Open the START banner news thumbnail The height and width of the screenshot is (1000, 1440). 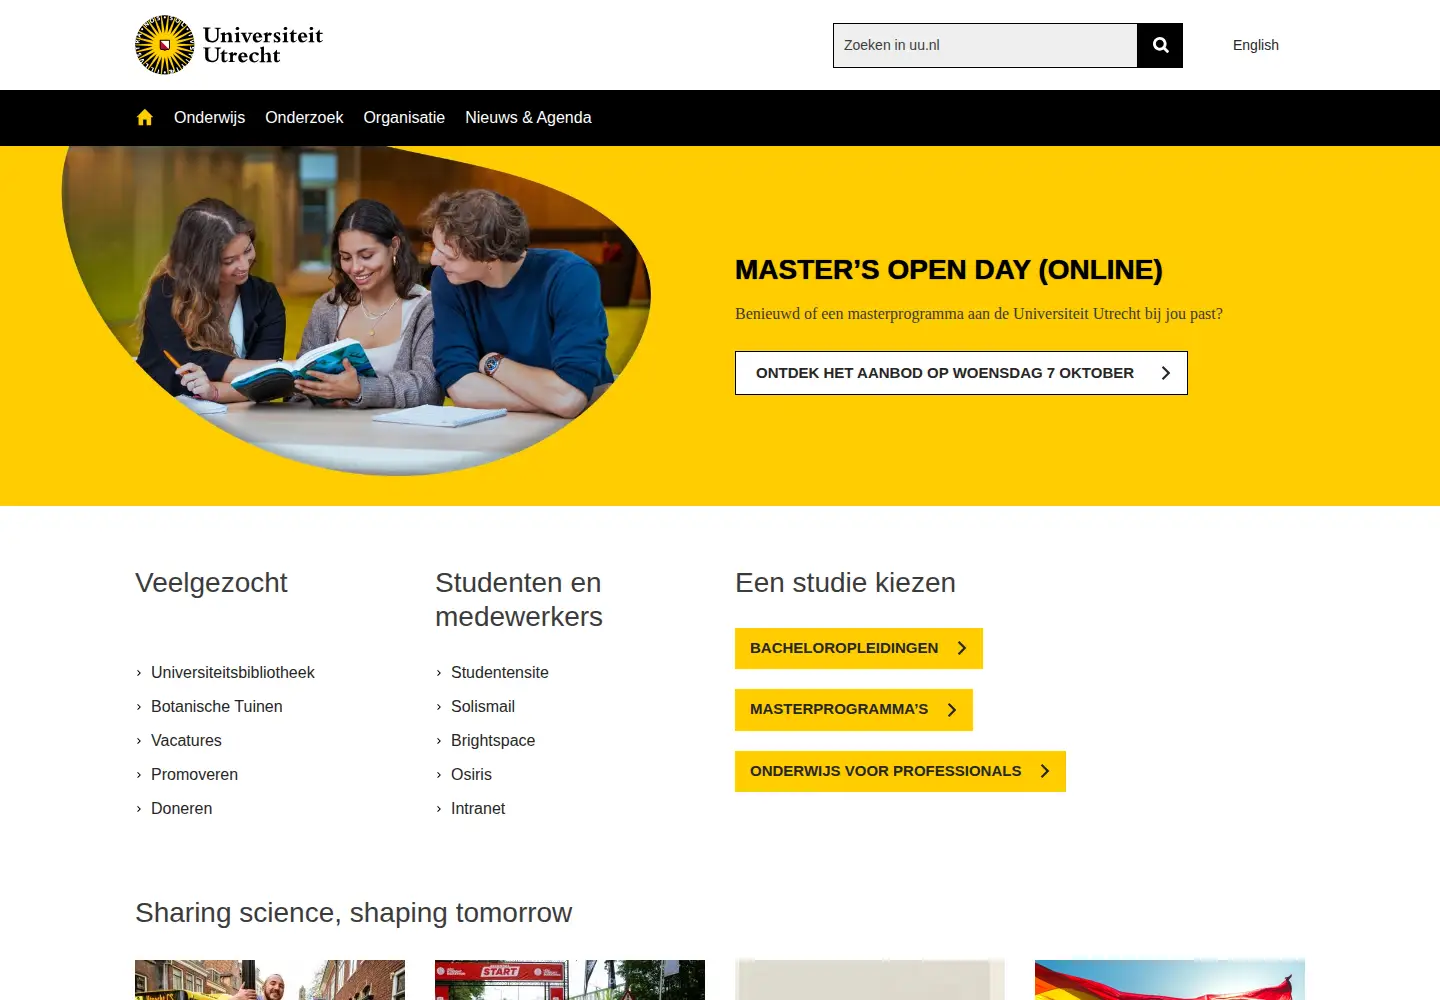(570, 980)
